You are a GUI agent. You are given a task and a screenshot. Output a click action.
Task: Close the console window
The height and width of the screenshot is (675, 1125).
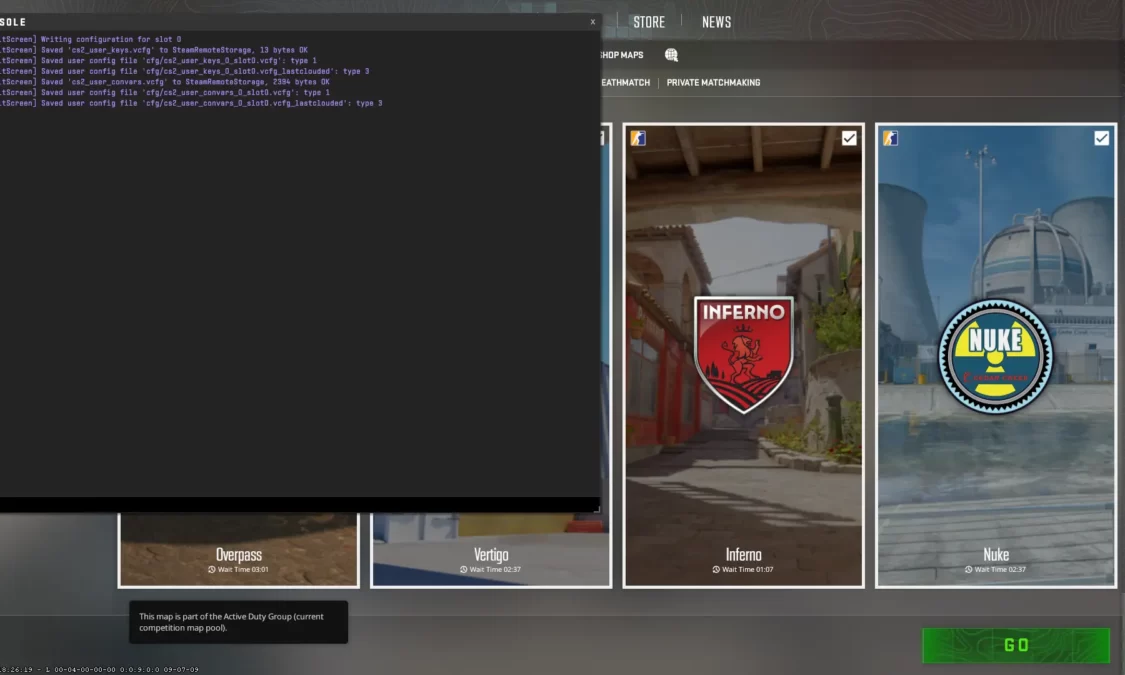pyautogui.click(x=593, y=22)
